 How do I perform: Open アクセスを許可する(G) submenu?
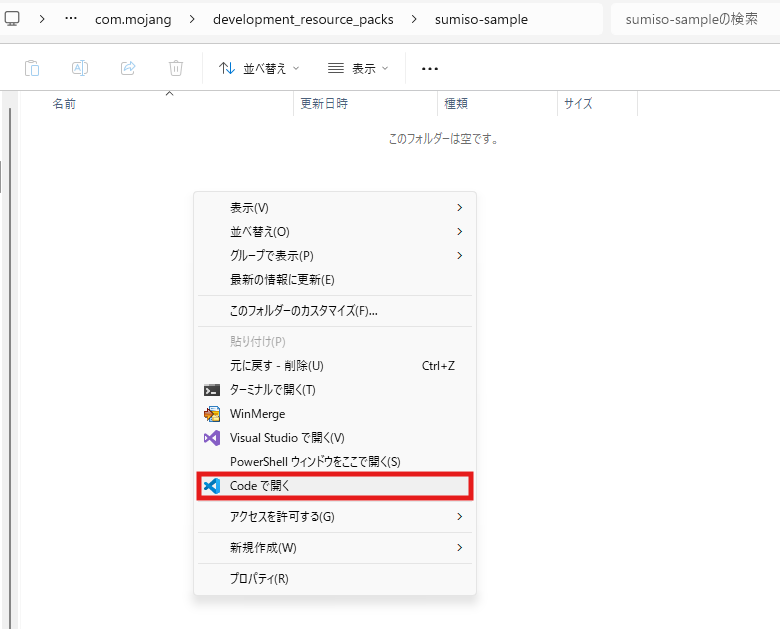pos(335,517)
